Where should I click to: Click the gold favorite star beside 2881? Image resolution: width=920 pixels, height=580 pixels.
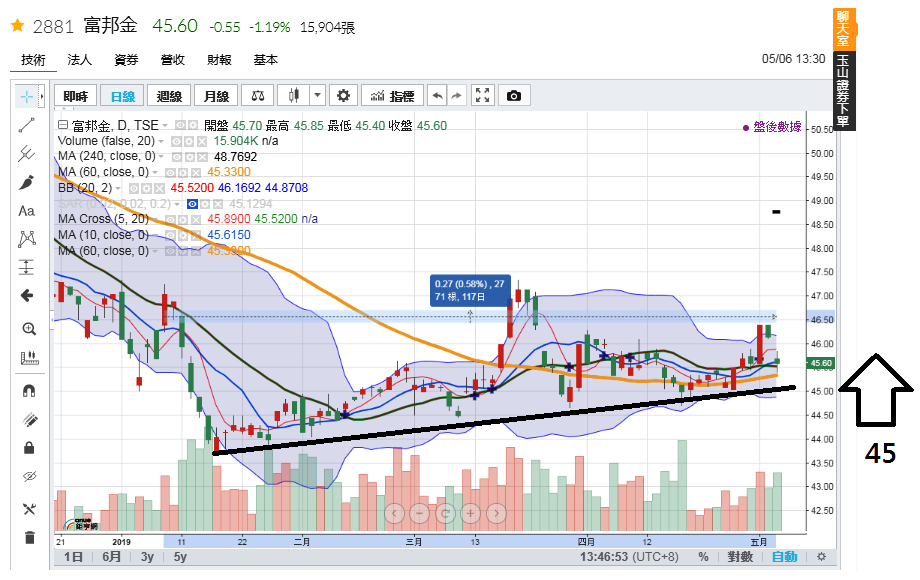pos(18,26)
